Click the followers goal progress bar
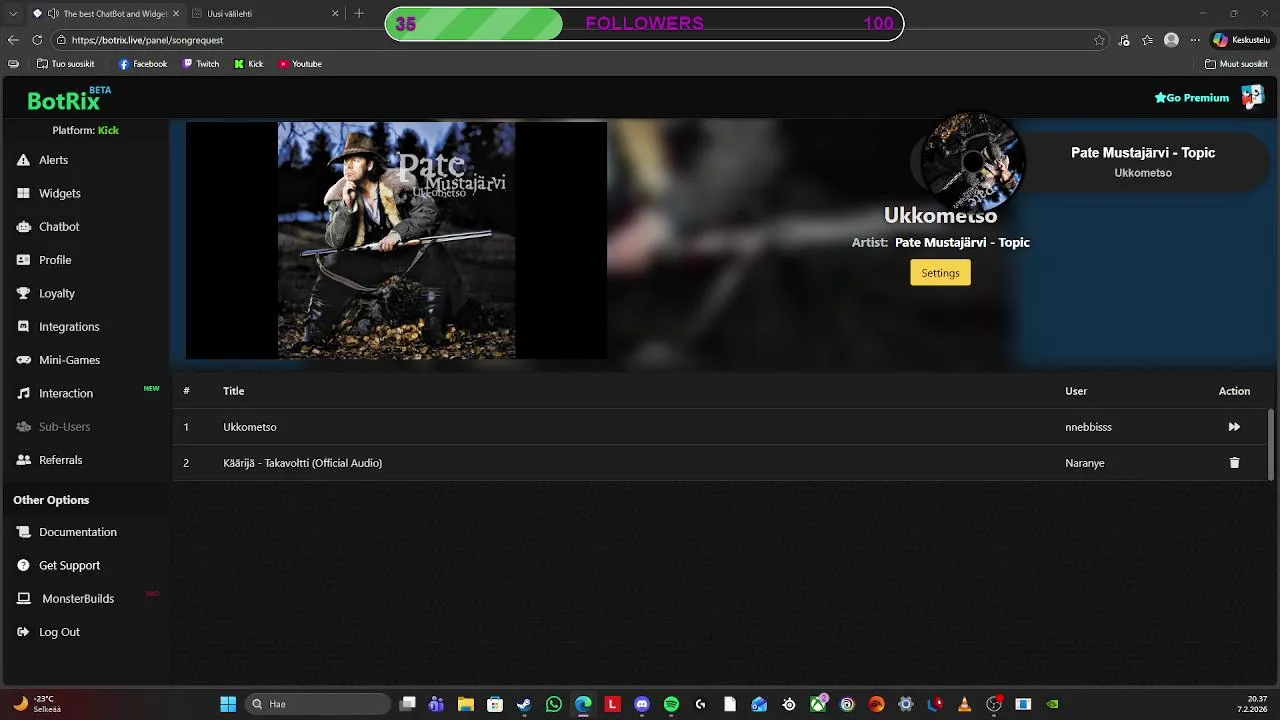The width and height of the screenshot is (1280, 720). 644,24
